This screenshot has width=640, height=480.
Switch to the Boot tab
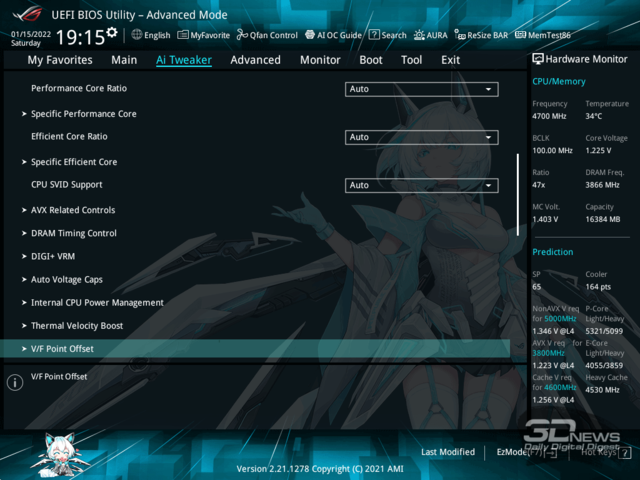[x=371, y=60]
